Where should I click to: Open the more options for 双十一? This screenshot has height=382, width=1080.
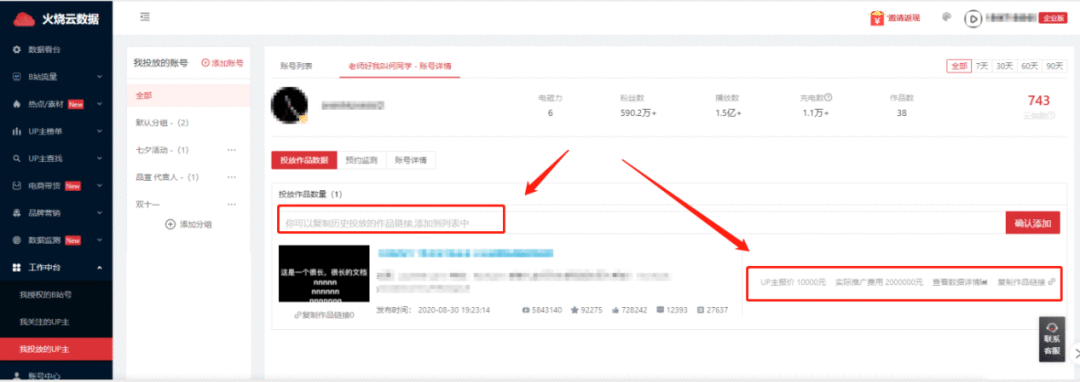point(232,204)
